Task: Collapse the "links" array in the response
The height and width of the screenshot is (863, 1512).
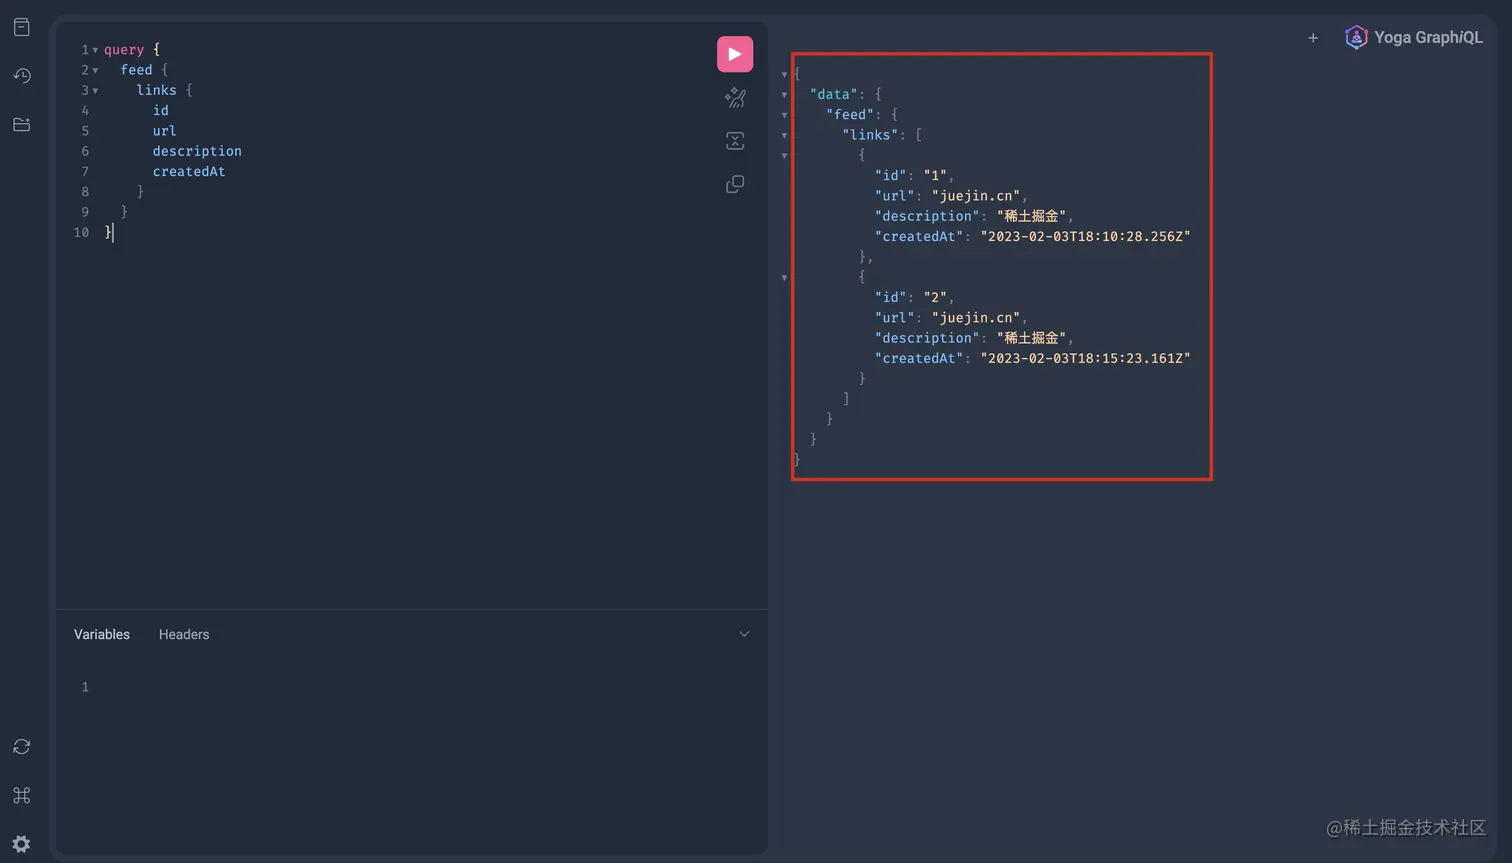Action: [x=784, y=135]
